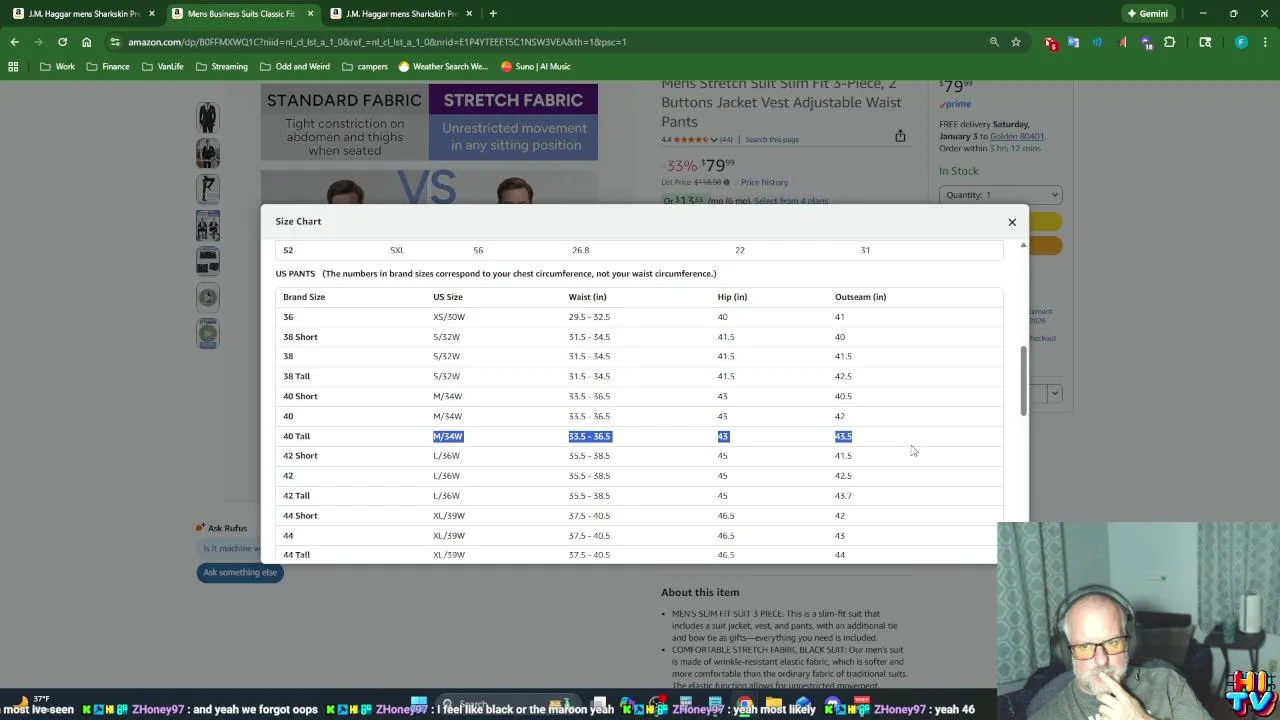Open the Quantity dropdown
Screen dimensions: 1280x720
pyautogui.click(x=1000, y=195)
